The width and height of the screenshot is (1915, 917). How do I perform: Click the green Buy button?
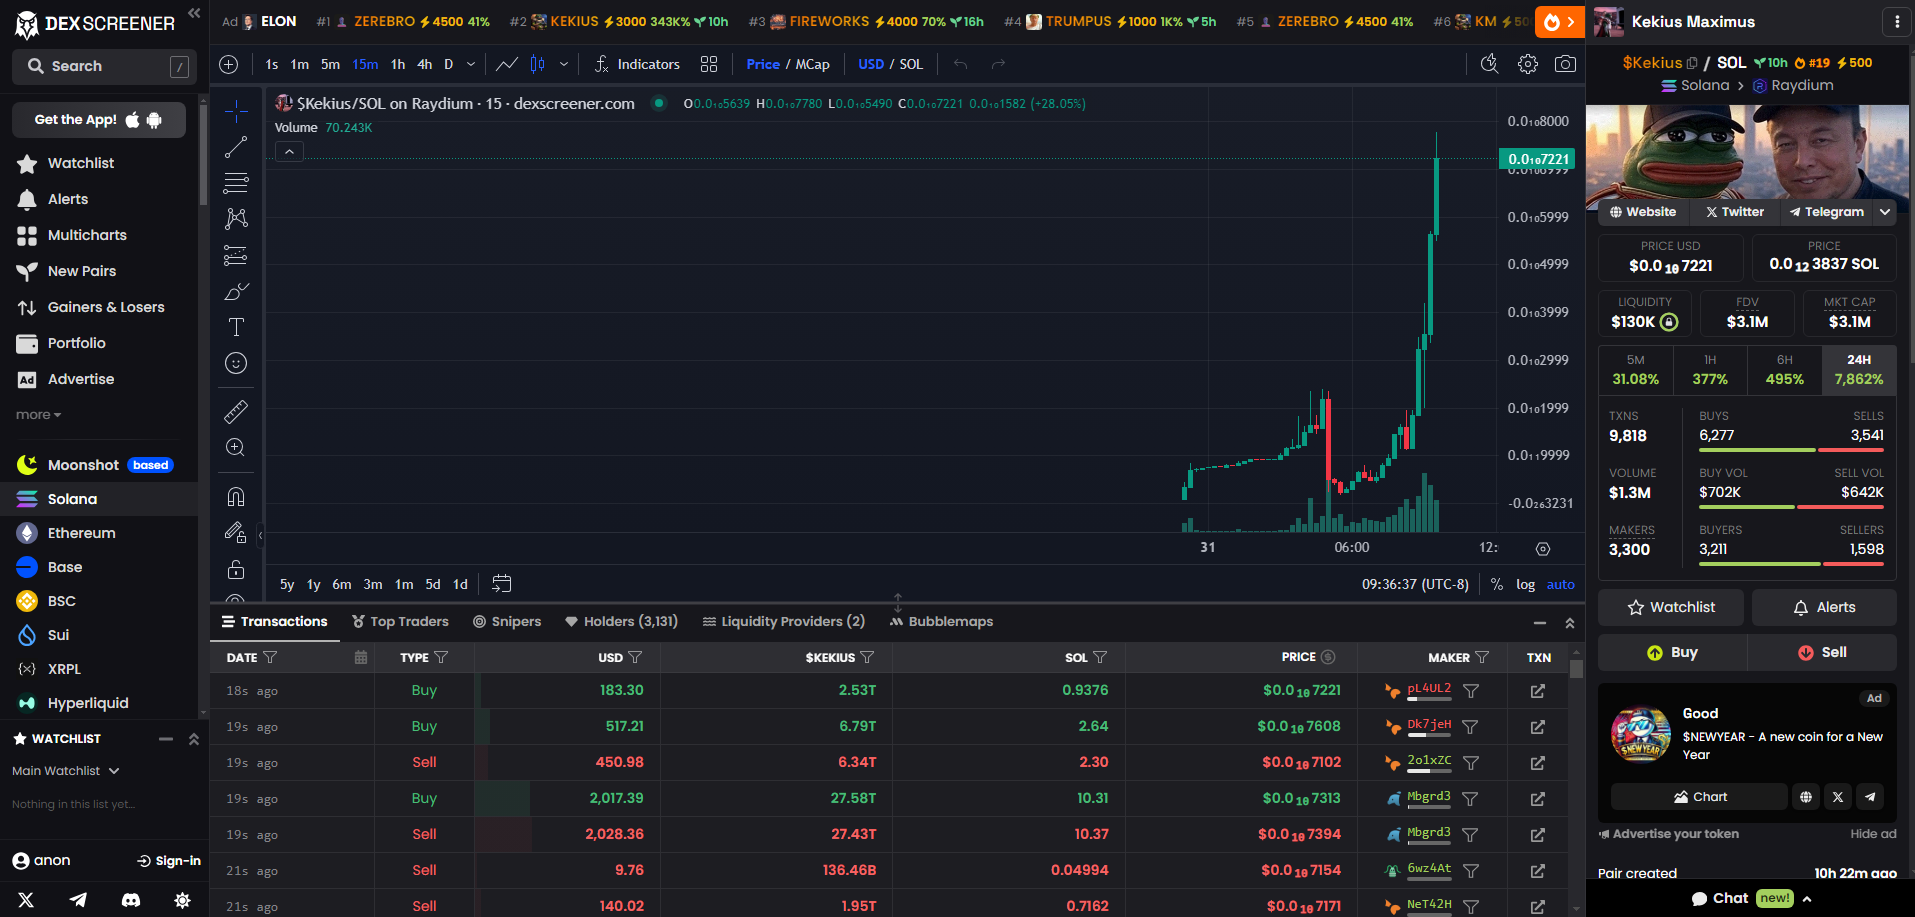point(1672,652)
